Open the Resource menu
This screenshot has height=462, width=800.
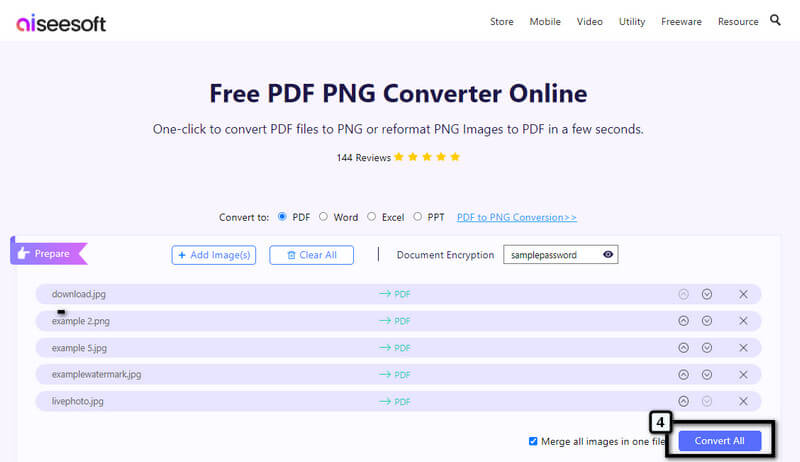click(738, 21)
